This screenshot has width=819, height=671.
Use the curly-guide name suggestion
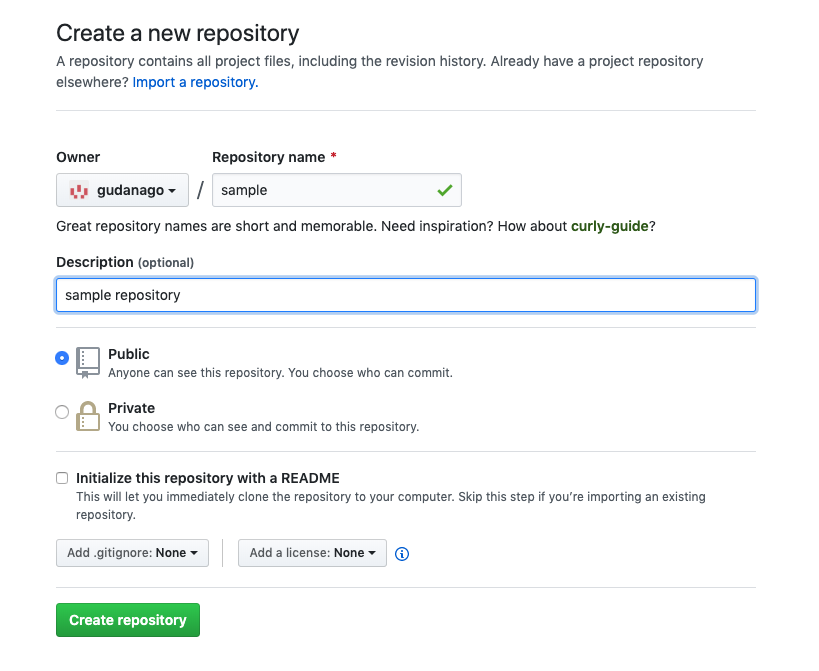pos(609,226)
